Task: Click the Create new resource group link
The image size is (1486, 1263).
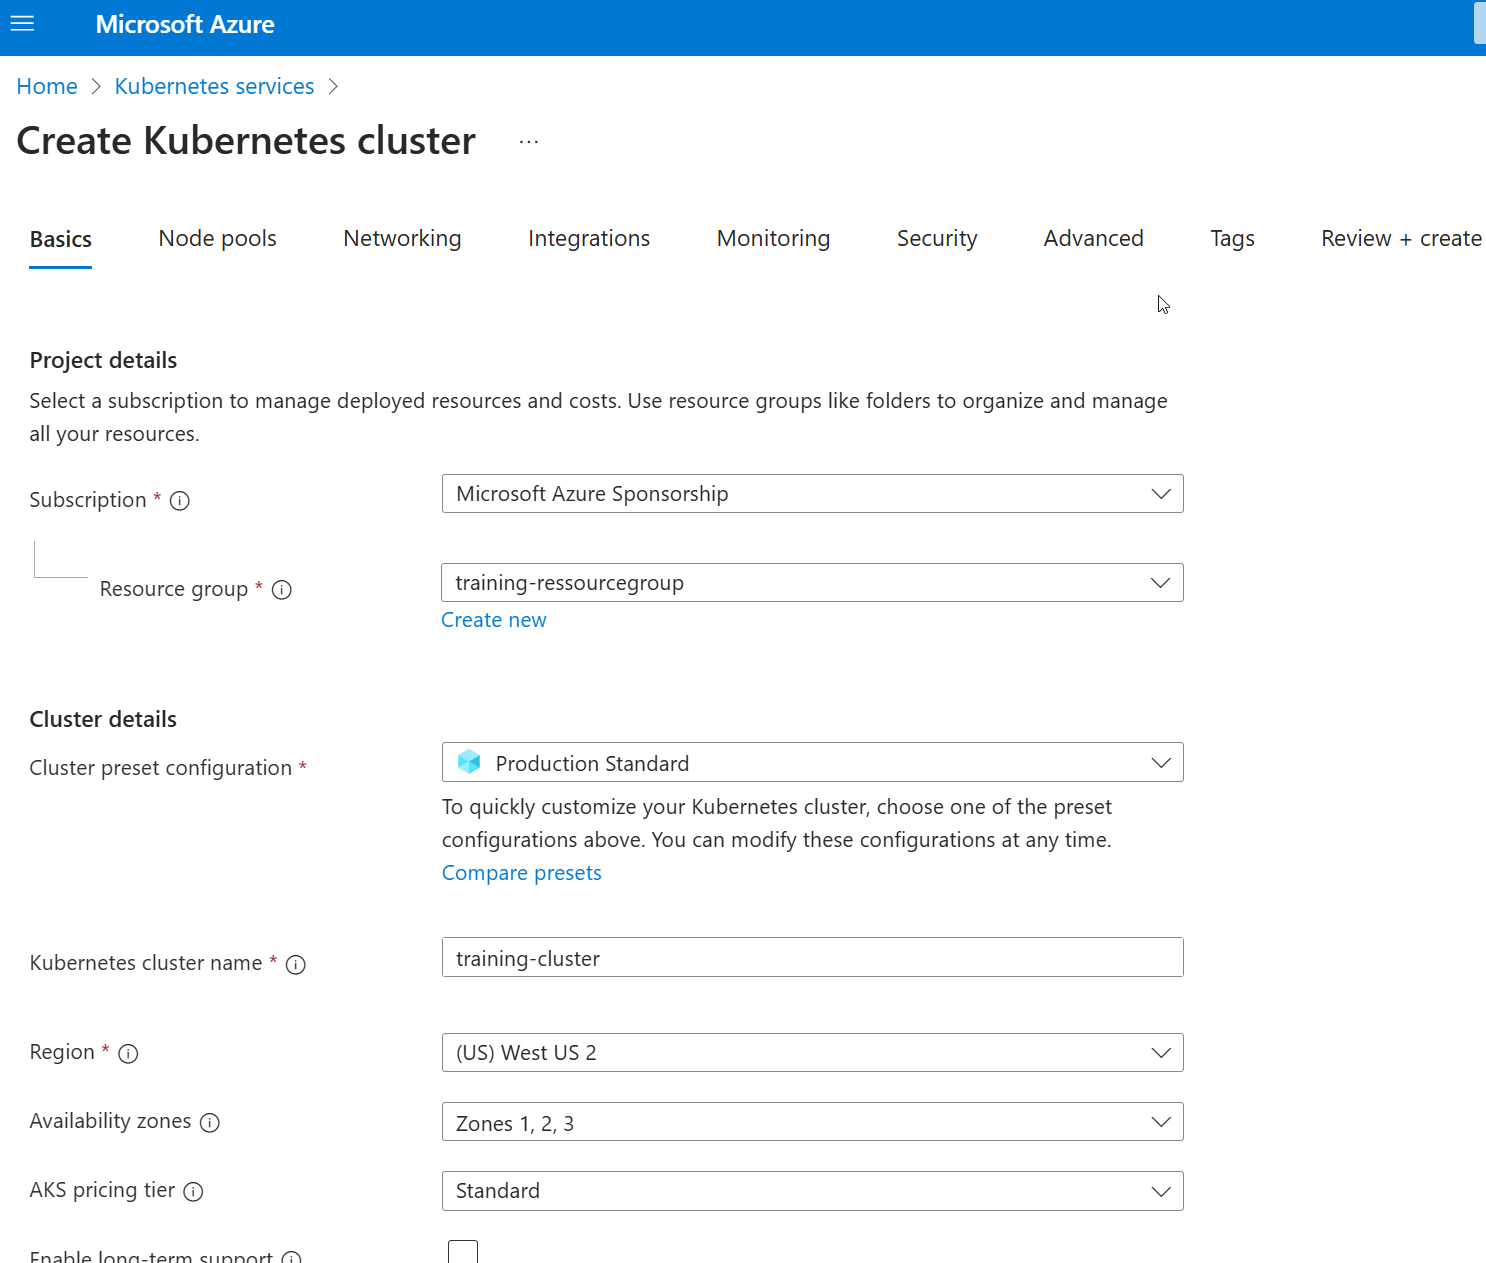Action: click(494, 620)
